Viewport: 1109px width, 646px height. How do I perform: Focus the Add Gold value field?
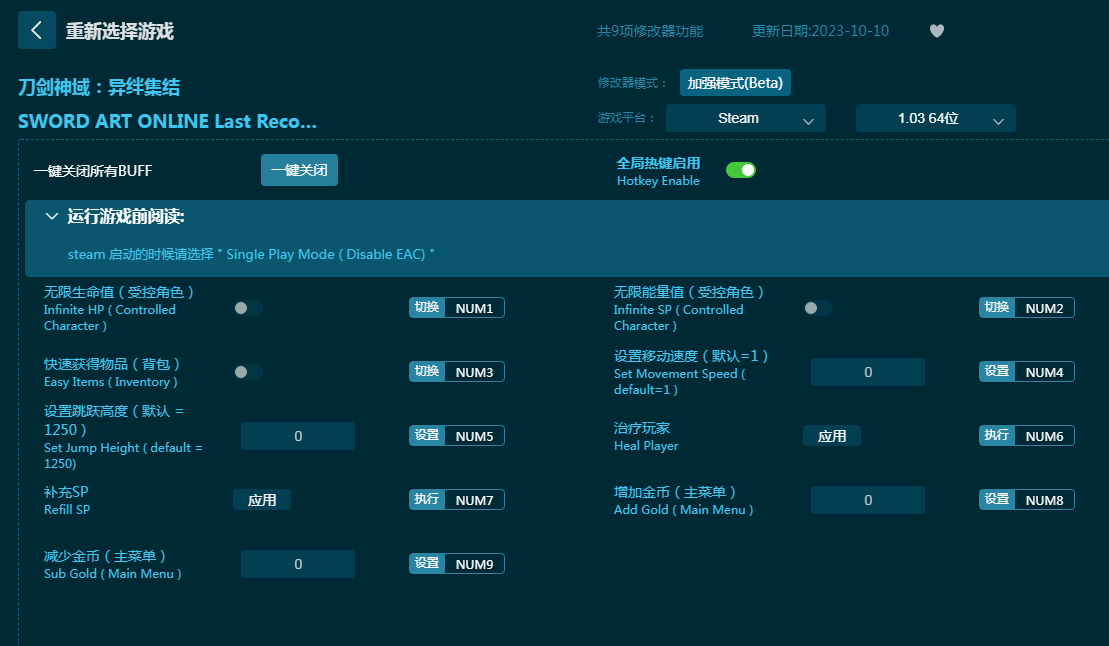point(868,500)
